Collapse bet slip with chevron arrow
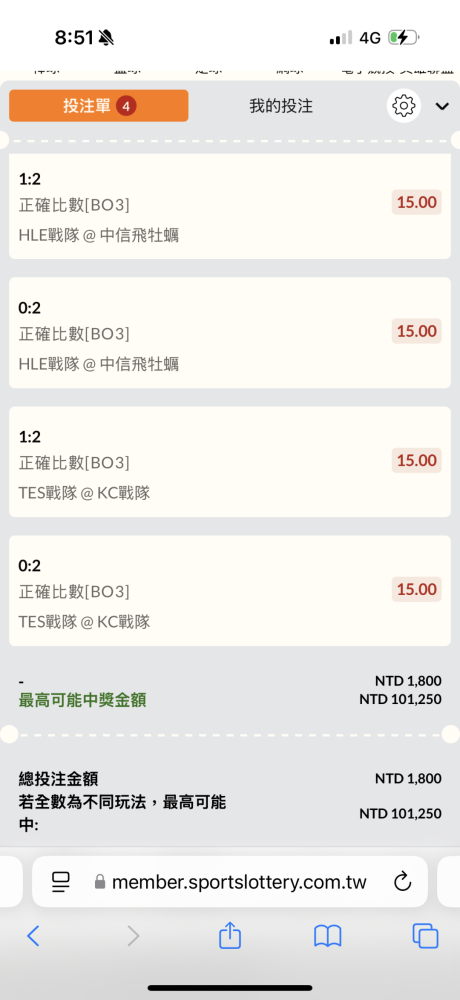 tap(442, 106)
